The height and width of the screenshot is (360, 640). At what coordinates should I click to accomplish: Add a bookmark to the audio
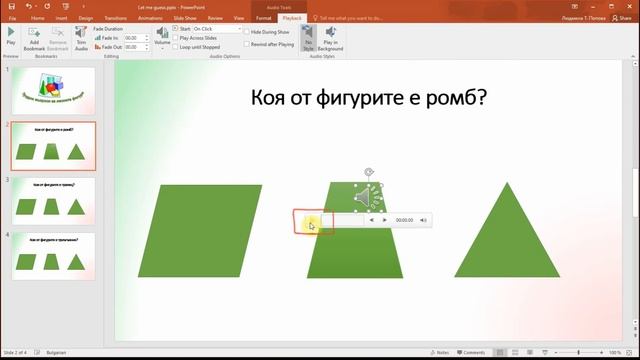point(34,39)
